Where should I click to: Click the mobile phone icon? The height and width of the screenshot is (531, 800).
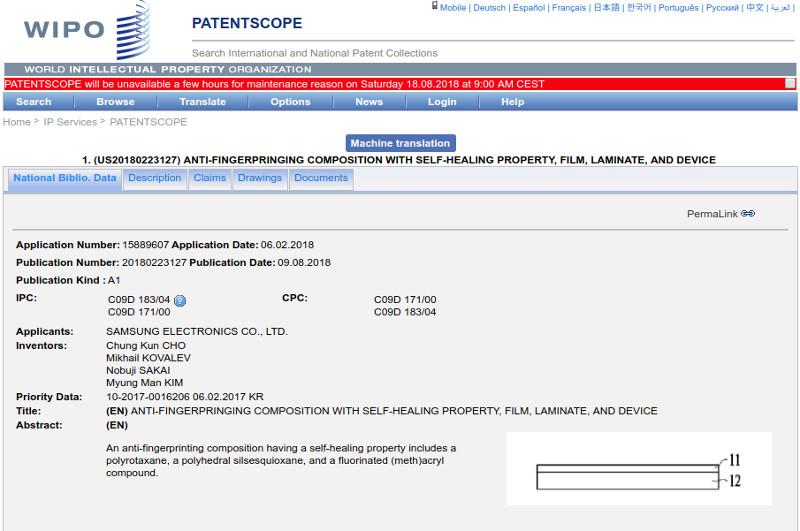(435, 6)
